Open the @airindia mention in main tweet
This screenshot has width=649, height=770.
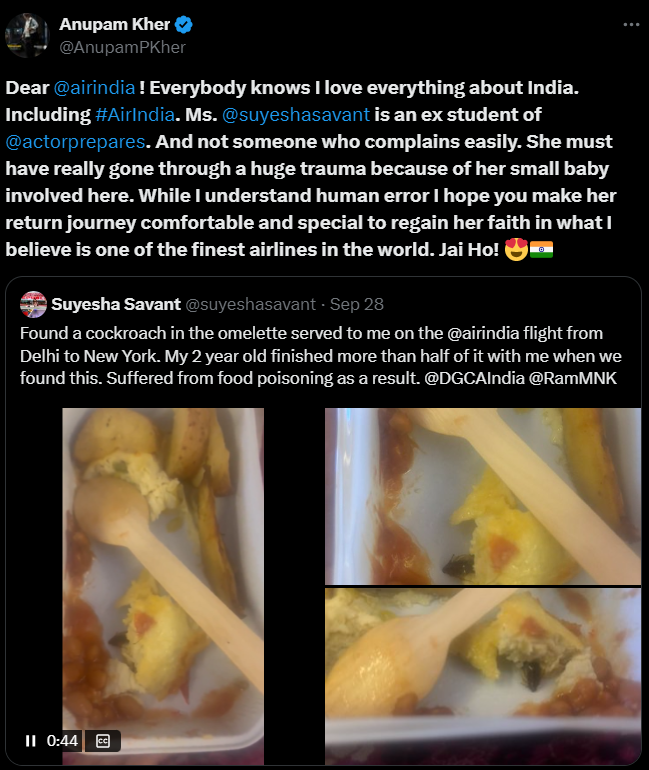[94, 87]
